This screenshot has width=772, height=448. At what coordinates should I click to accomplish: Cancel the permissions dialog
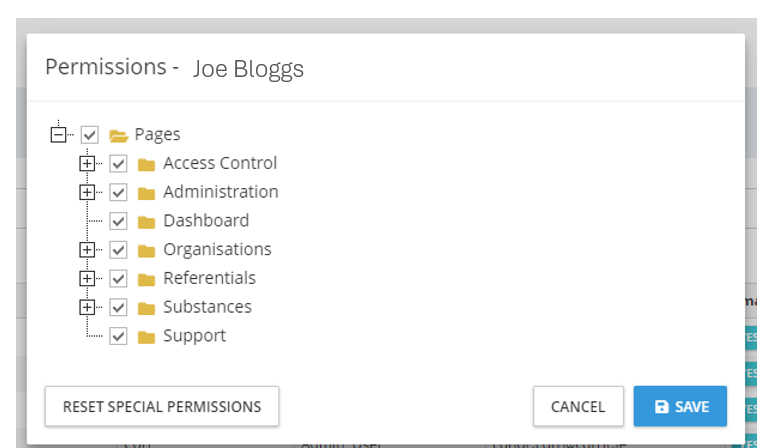(x=578, y=406)
